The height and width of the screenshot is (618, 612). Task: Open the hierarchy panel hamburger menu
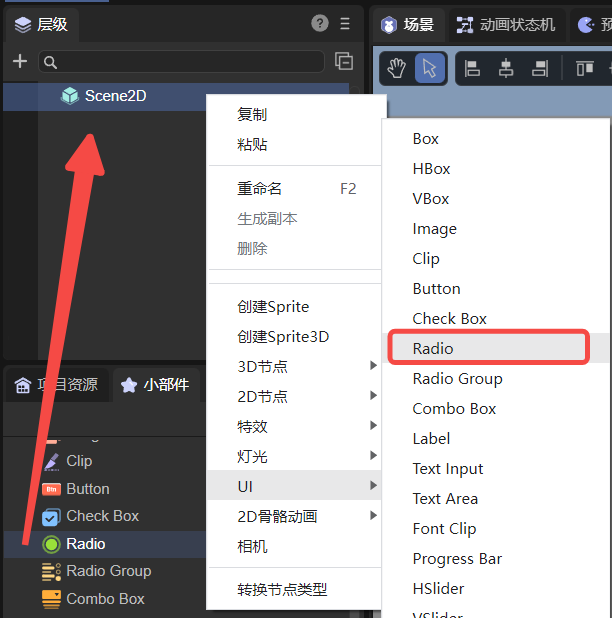[345, 24]
